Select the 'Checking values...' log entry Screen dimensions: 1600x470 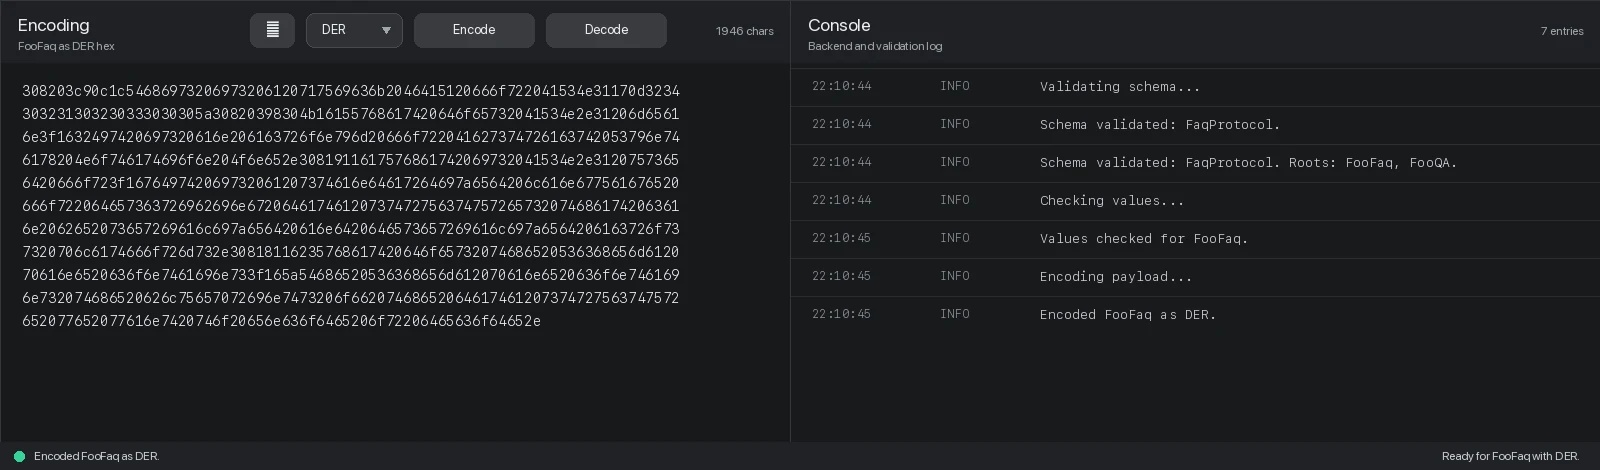pyautogui.click(x=1195, y=201)
